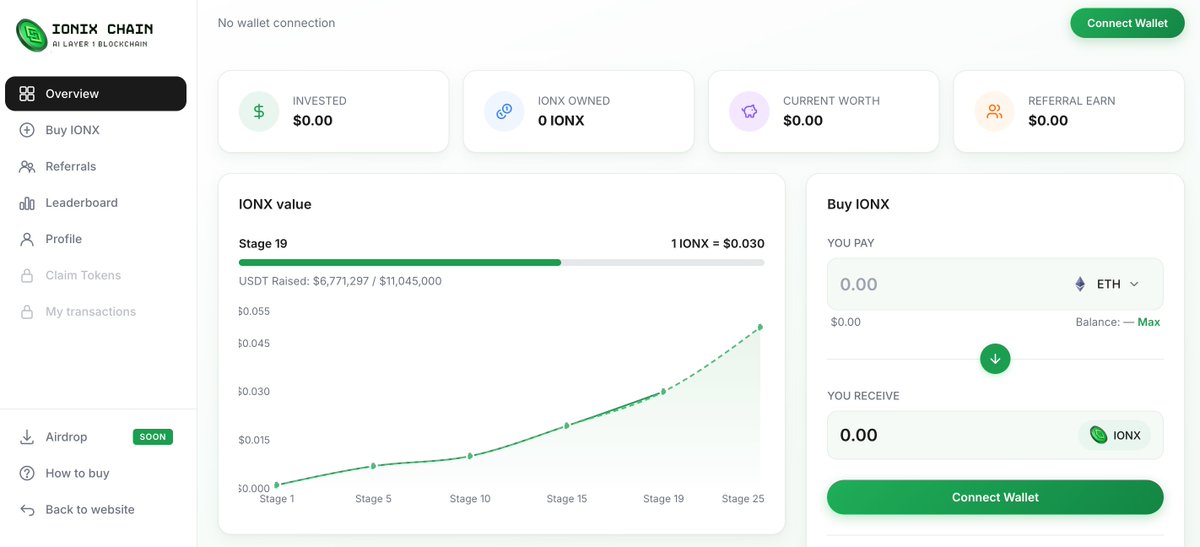
Task: Click the Referral Earn people icon
Action: click(994, 111)
